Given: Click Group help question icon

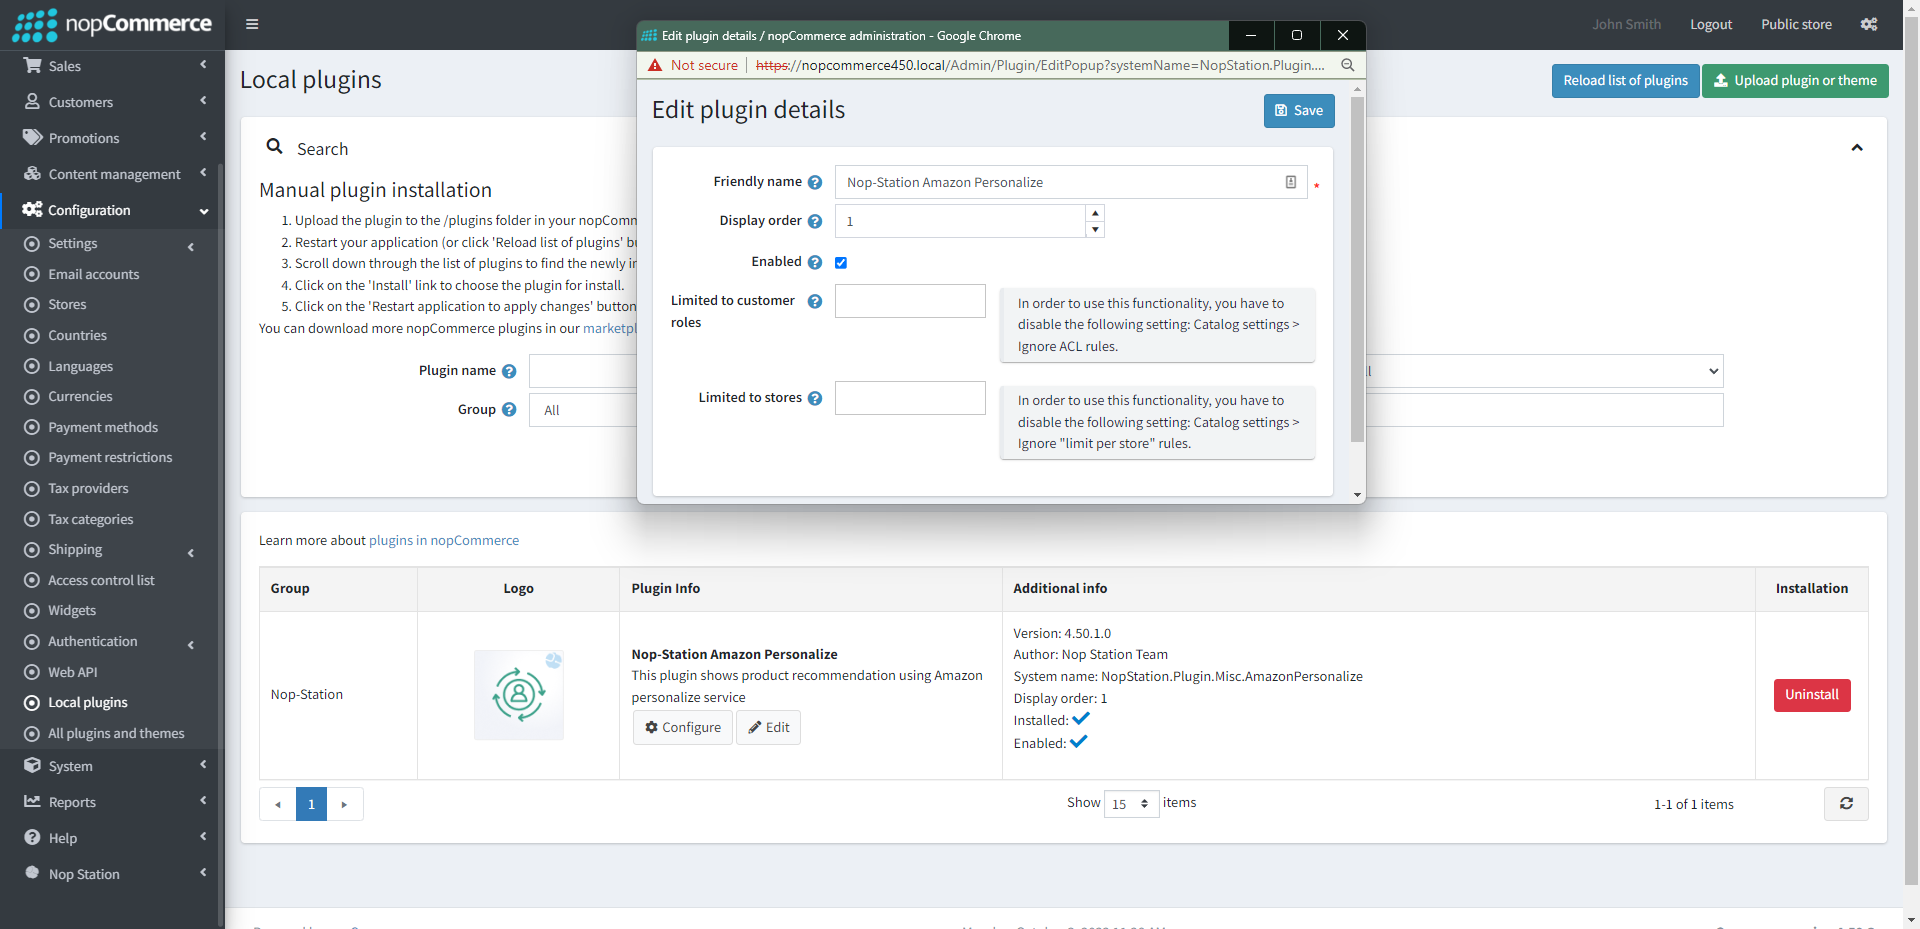Looking at the screenshot, I should coord(509,410).
